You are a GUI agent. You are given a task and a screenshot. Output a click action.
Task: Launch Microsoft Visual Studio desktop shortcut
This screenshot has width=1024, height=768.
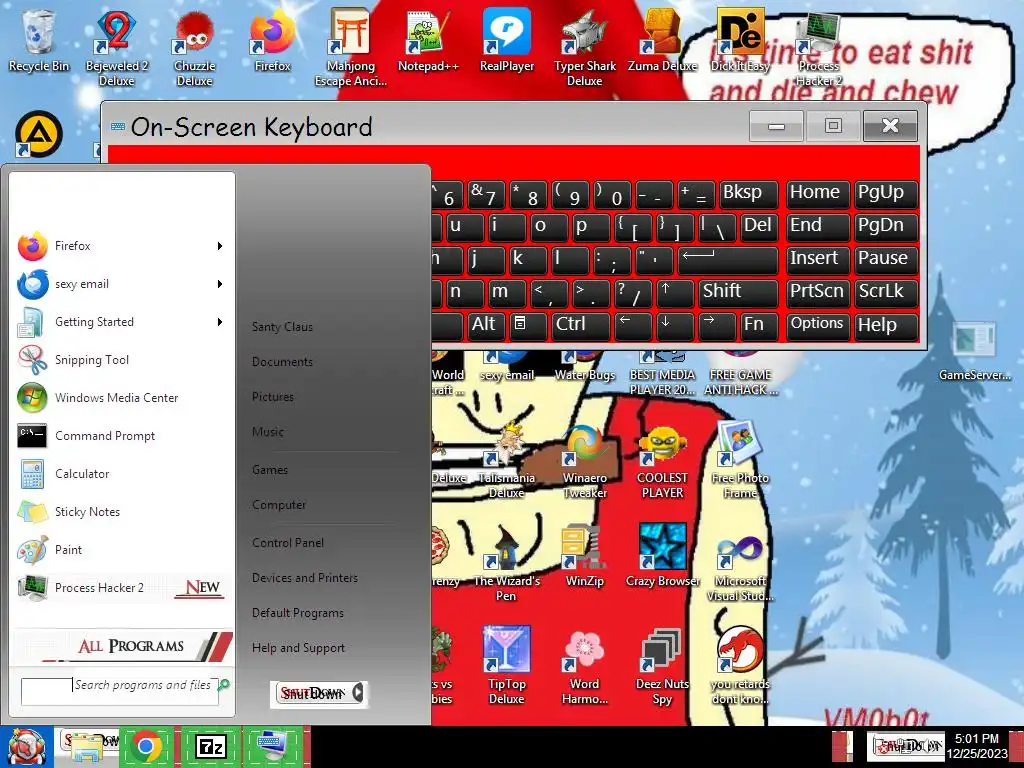coord(740,568)
